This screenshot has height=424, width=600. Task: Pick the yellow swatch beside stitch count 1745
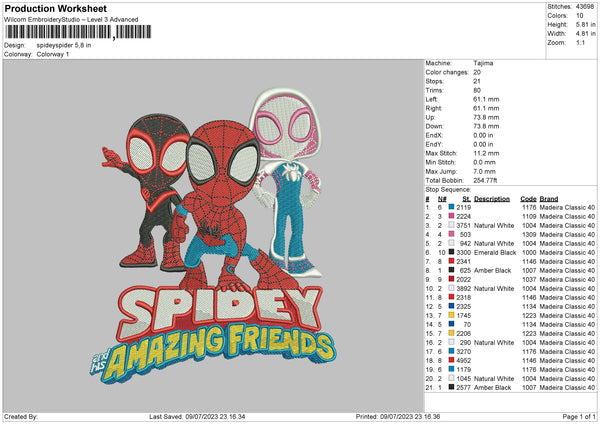(451, 315)
